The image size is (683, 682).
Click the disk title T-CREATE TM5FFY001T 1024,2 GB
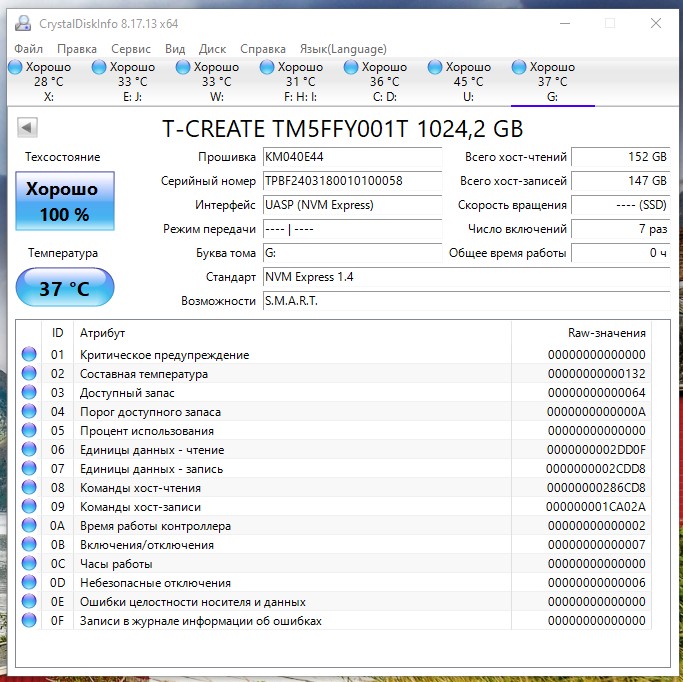pos(342,128)
